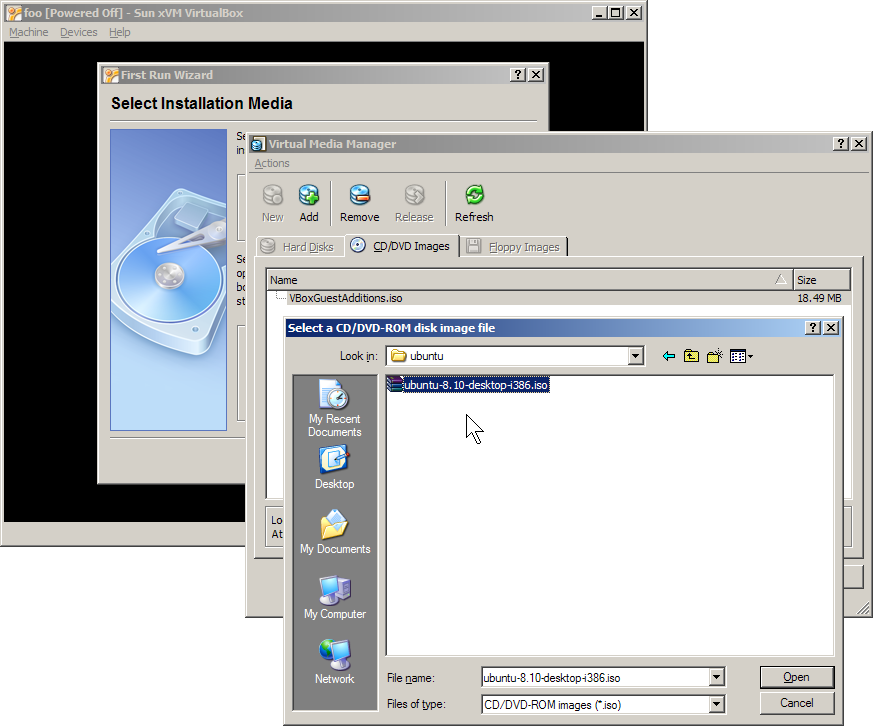Viewport: 873px width, 726px height.
Task: Sort by the Size column header
Action: click(x=821, y=279)
